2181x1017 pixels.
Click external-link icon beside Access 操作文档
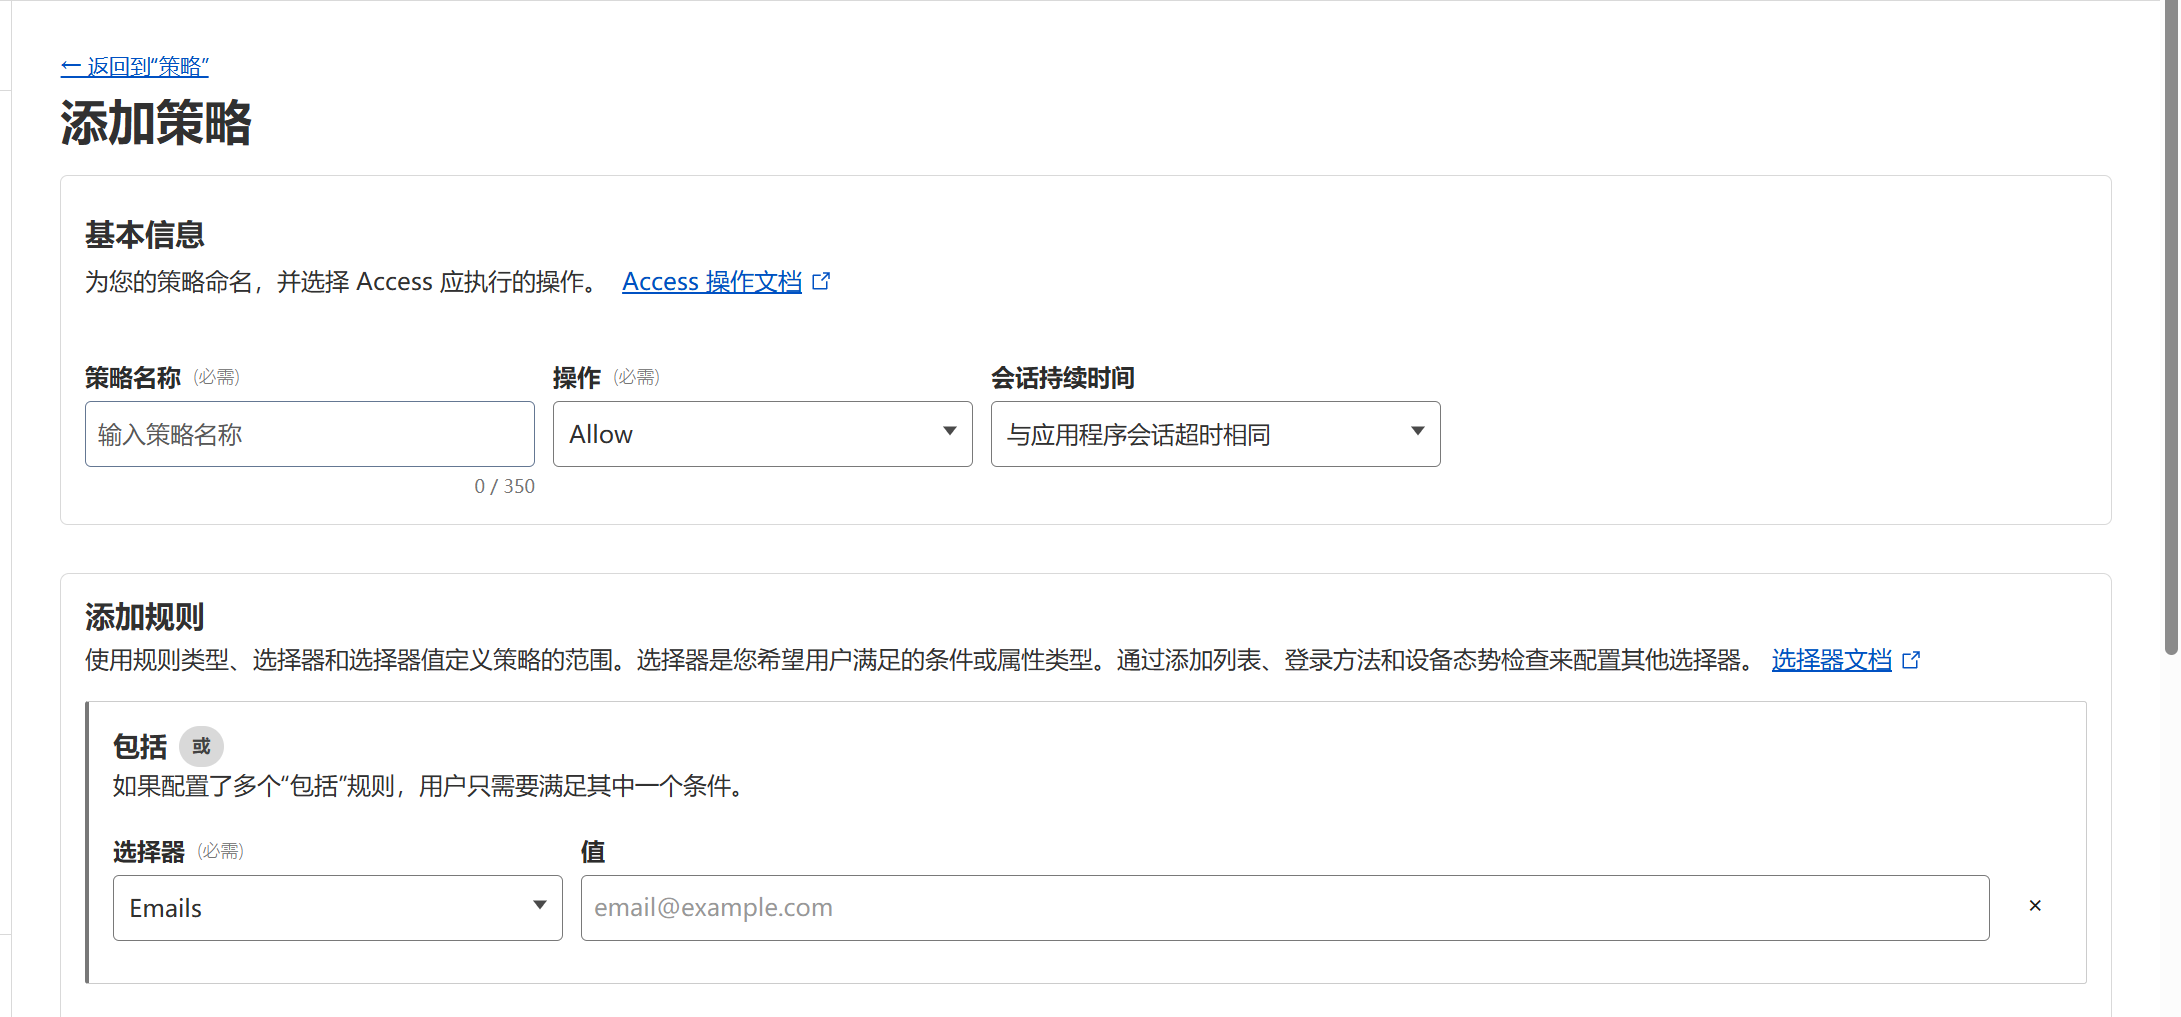click(821, 282)
